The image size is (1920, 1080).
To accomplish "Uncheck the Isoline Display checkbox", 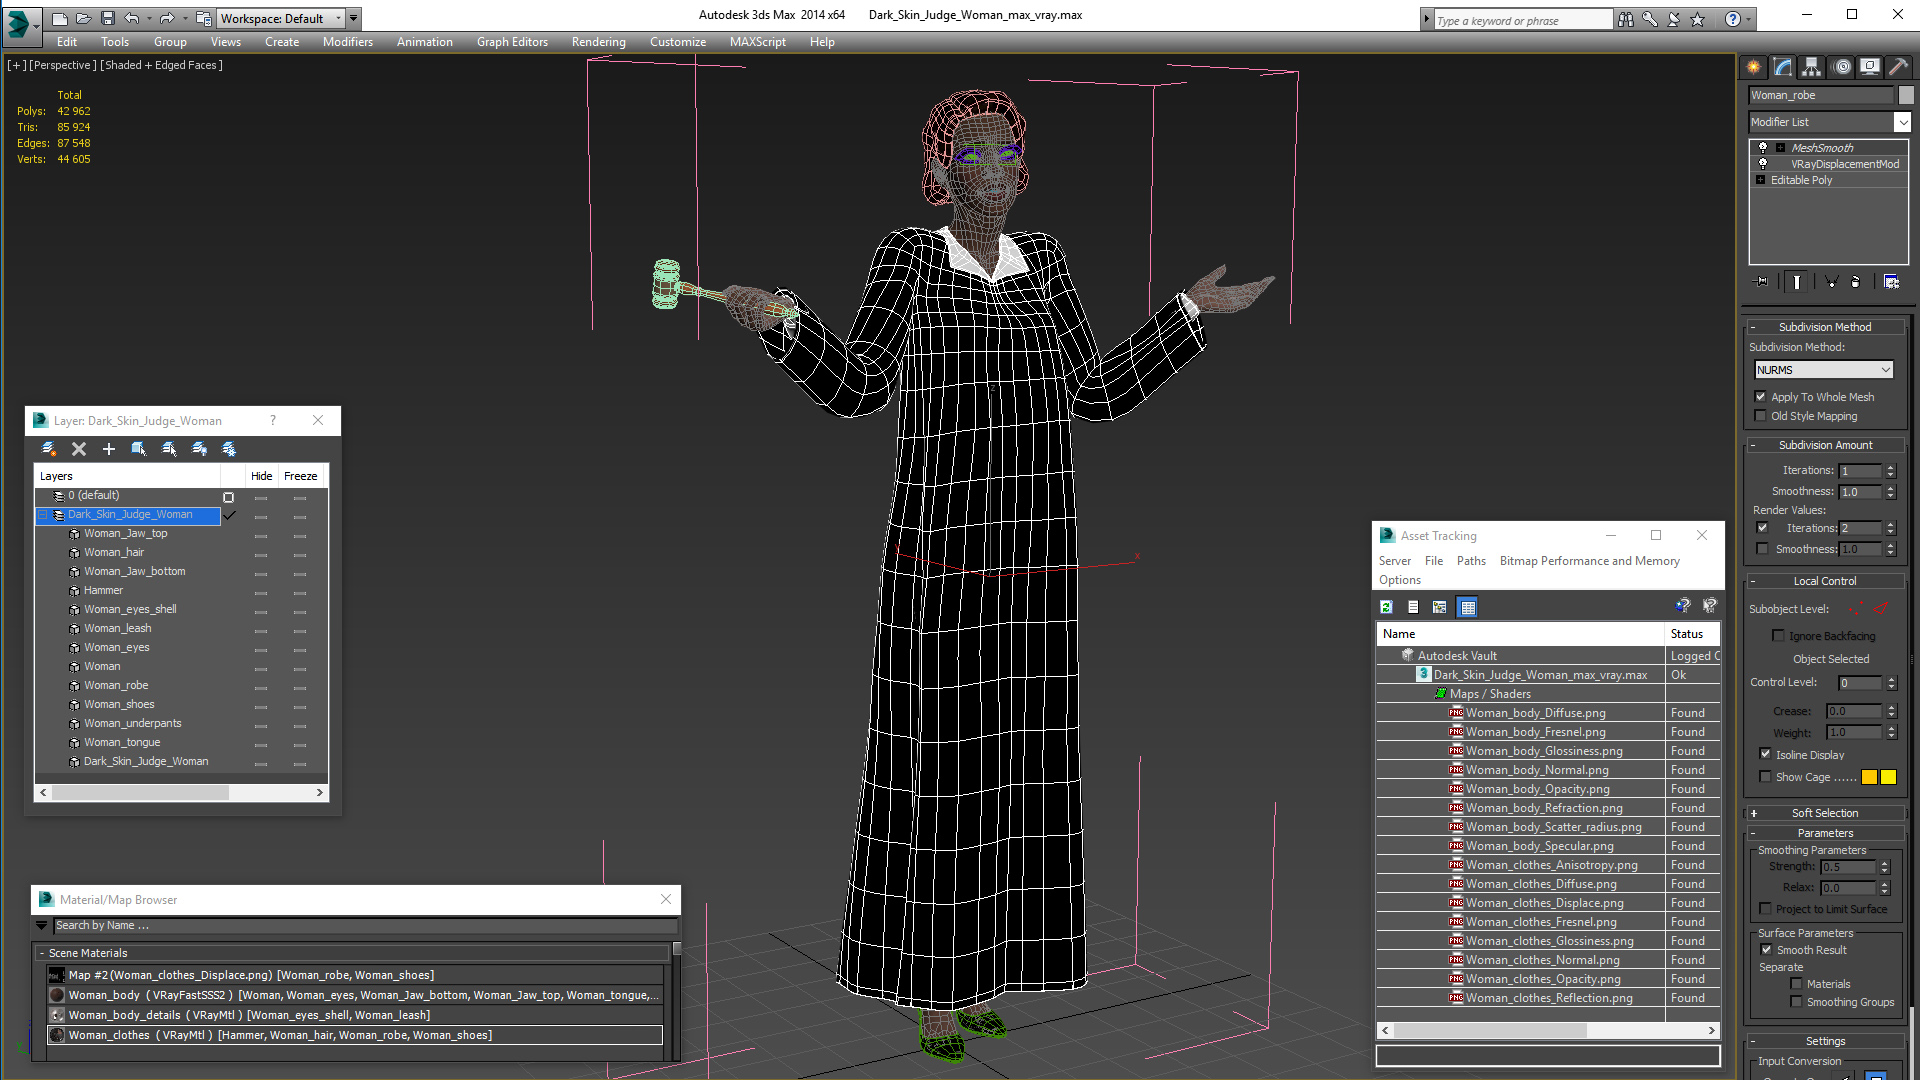I will coord(1765,754).
